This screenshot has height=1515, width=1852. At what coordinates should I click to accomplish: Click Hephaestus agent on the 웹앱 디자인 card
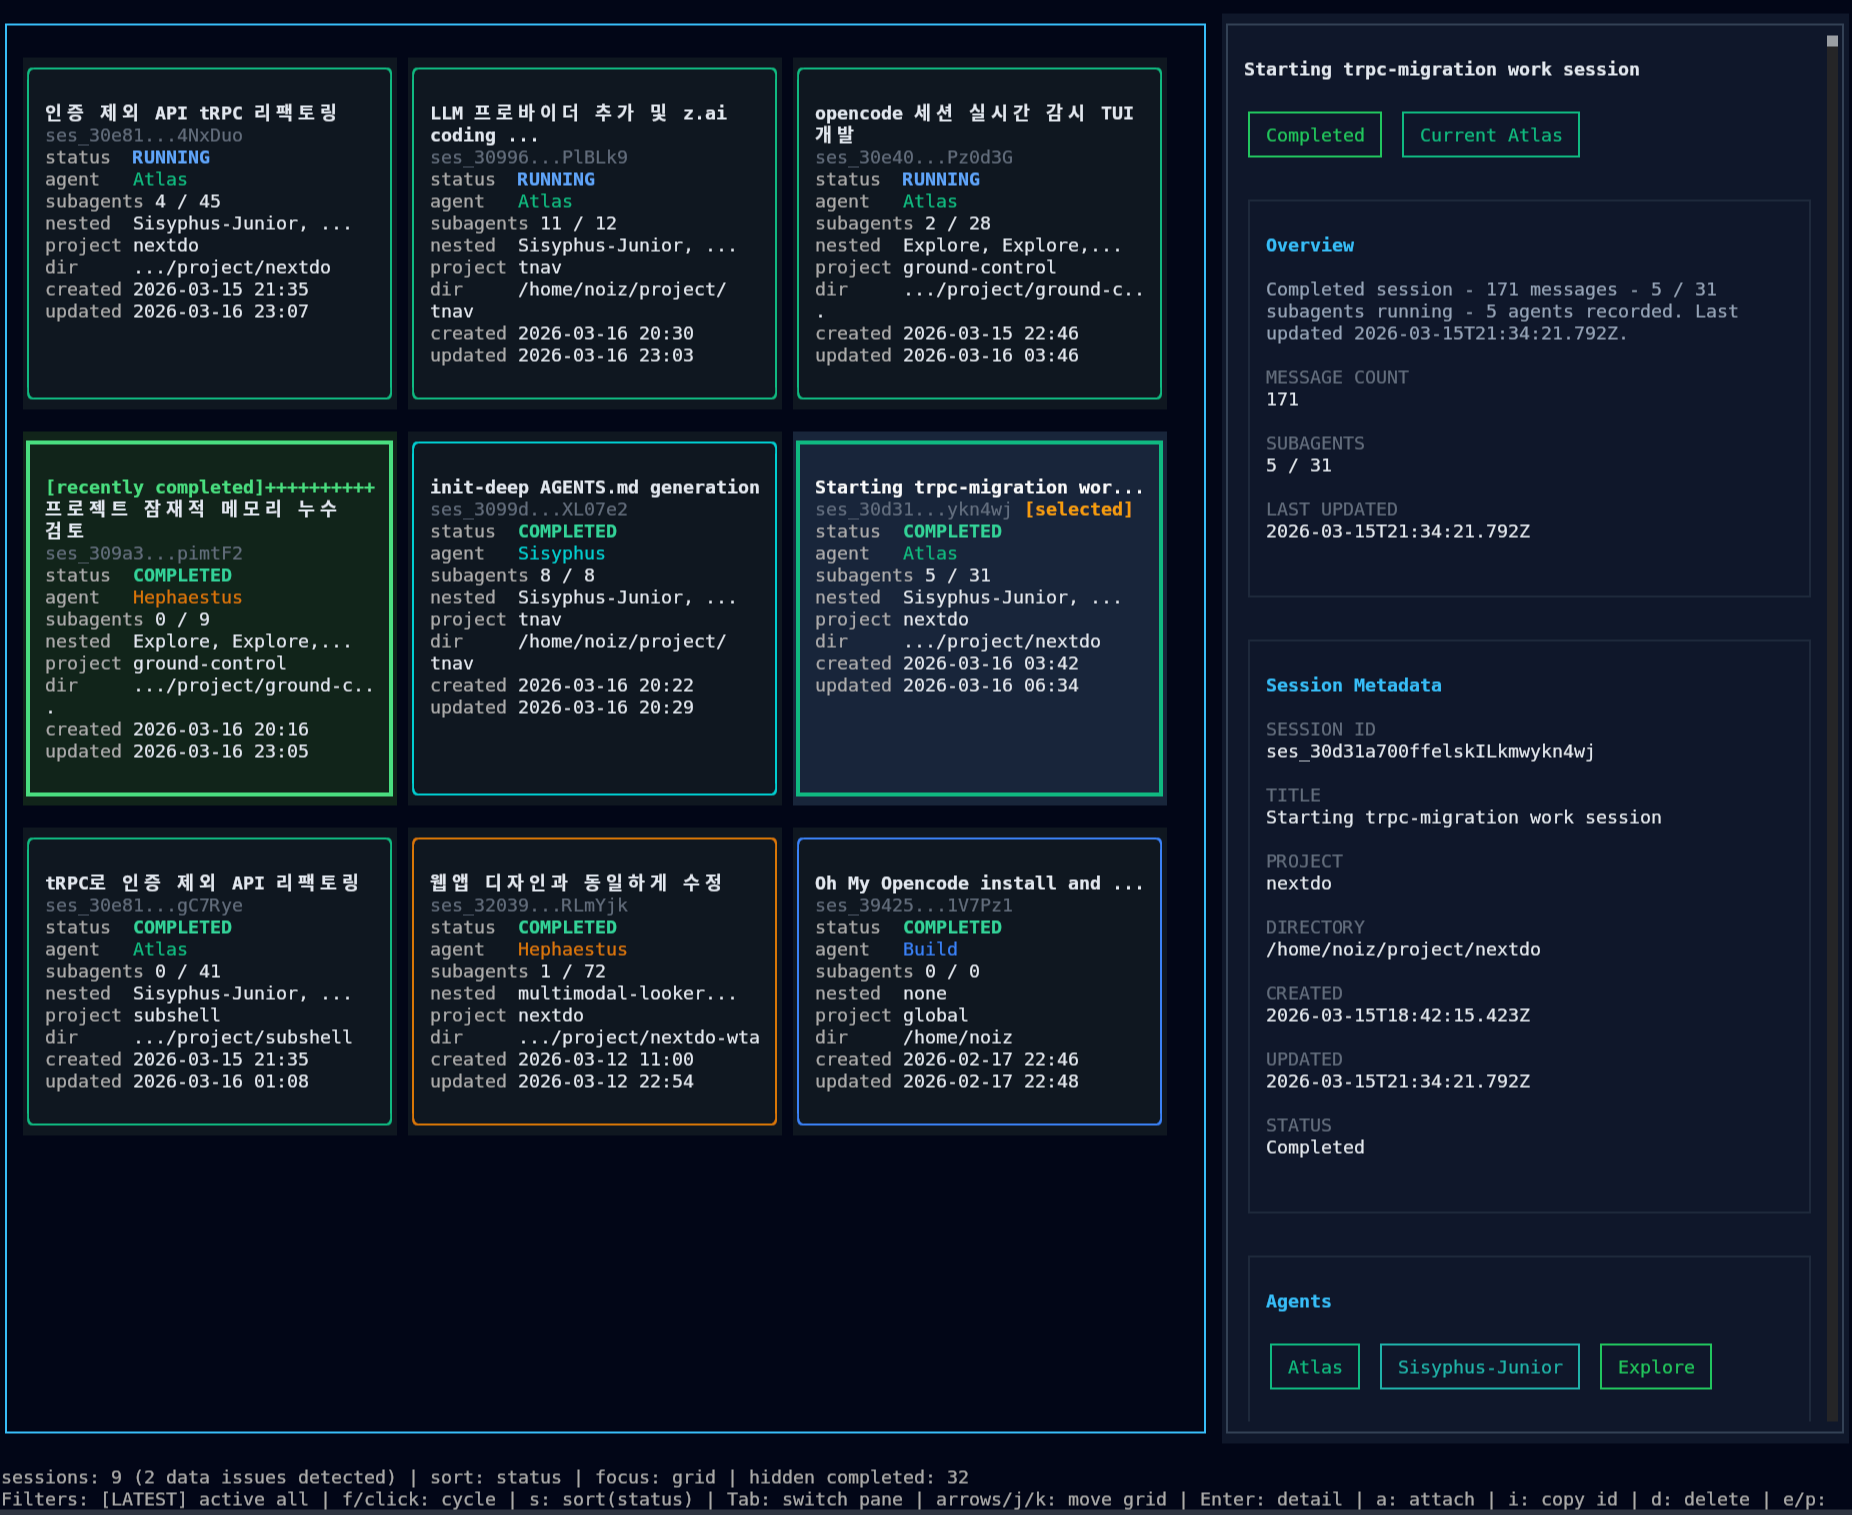coord(572,949)
